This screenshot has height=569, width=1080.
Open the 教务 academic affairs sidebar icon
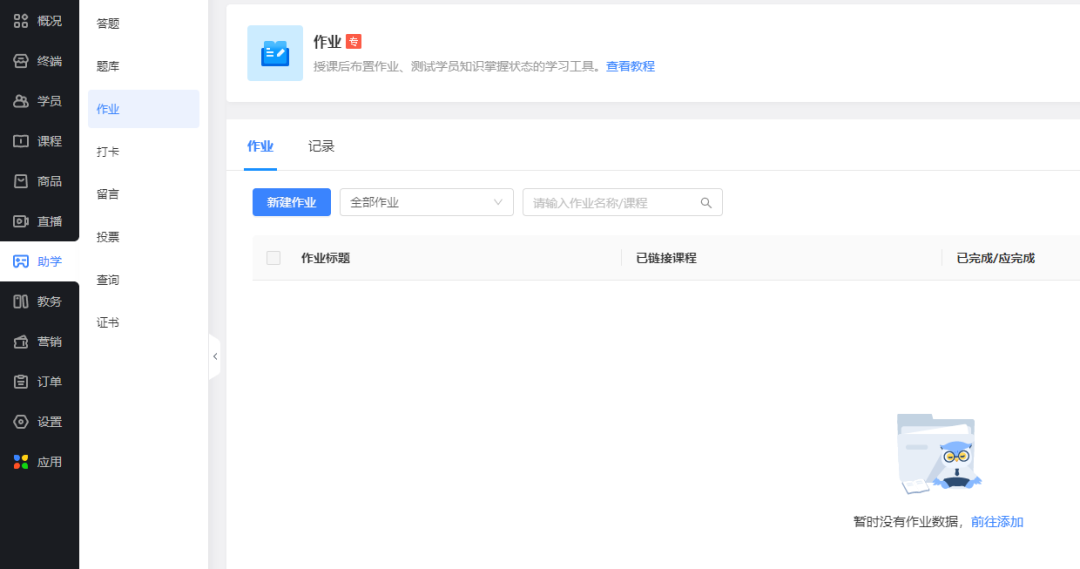(21, 302)
